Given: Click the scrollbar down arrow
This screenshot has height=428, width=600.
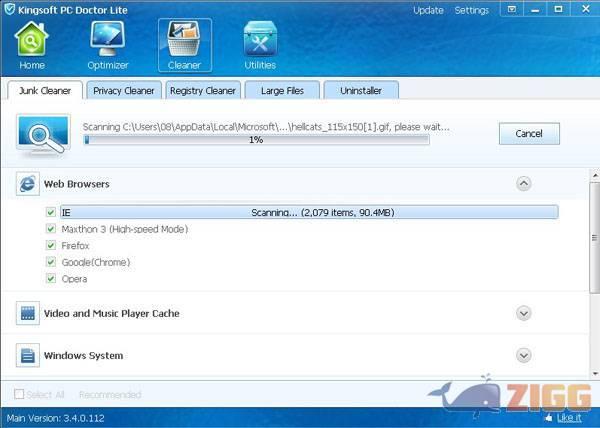Looking at the screenshot, I should point(595,373).
